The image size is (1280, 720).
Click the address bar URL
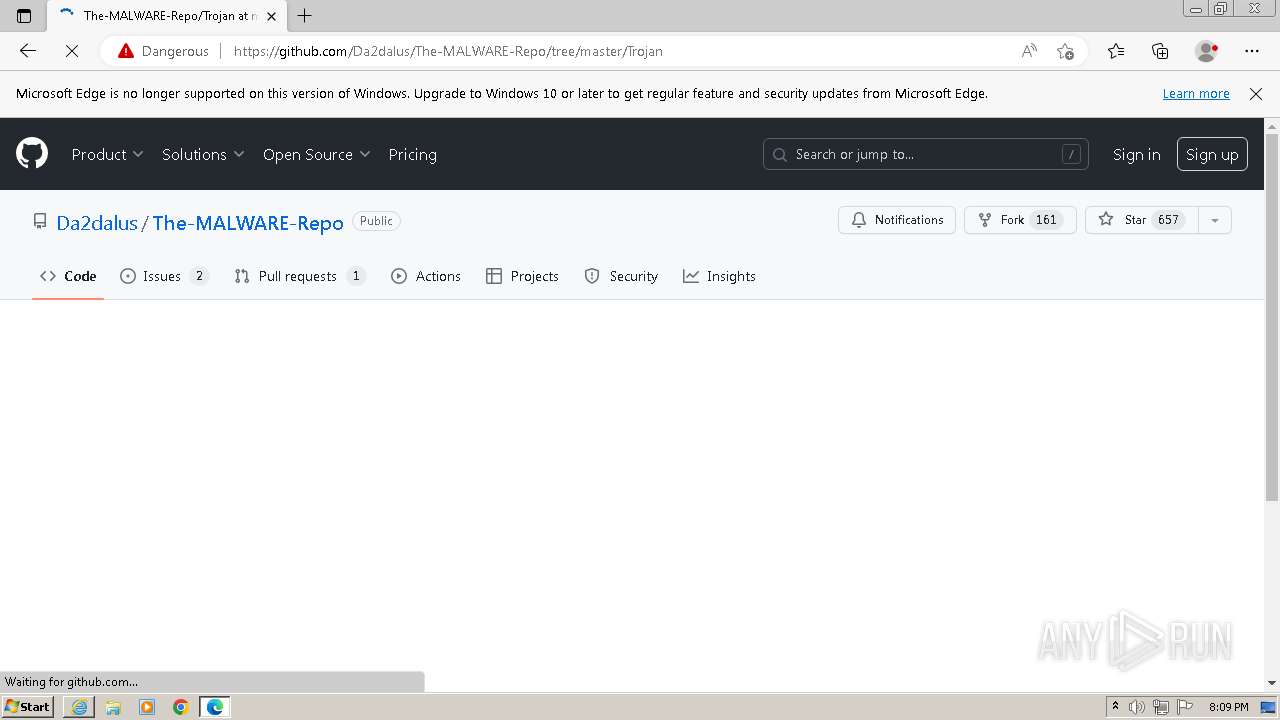coord(448,51)
